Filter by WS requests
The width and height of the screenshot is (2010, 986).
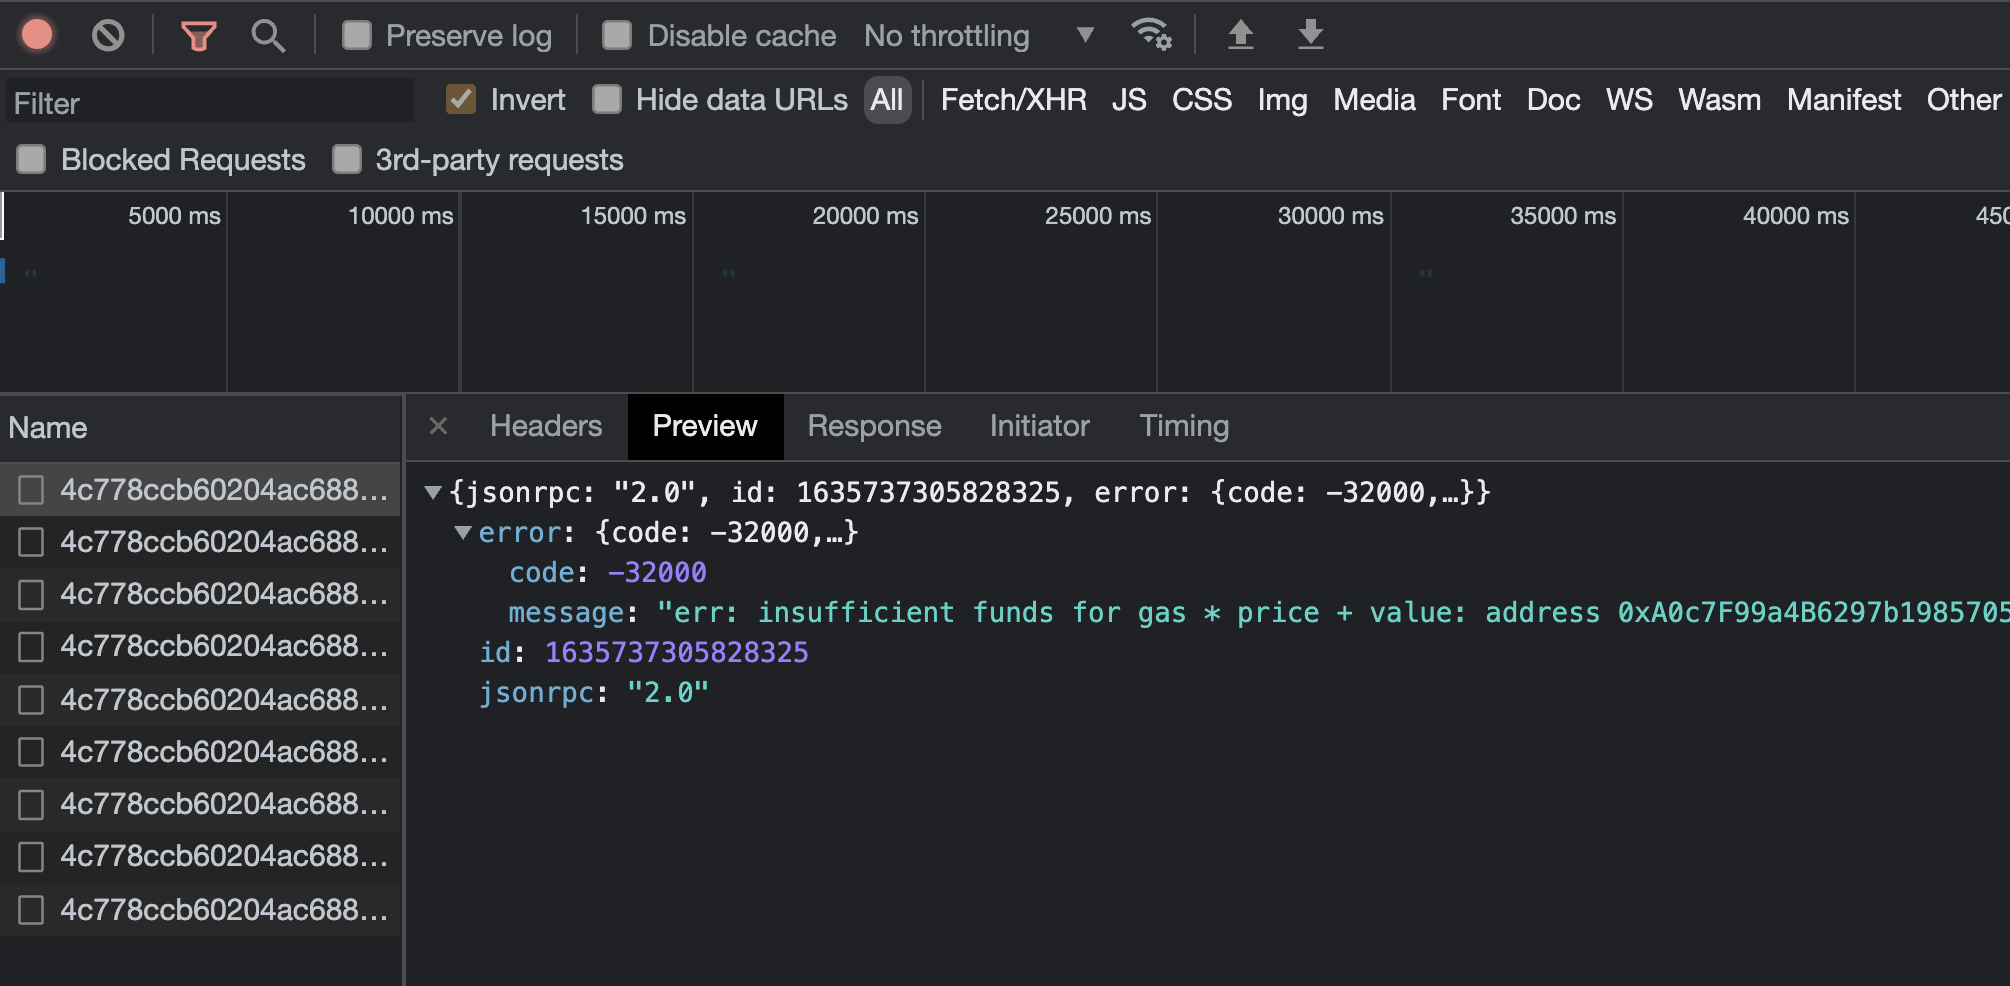pyautogui.click(x=1629, y=100)
